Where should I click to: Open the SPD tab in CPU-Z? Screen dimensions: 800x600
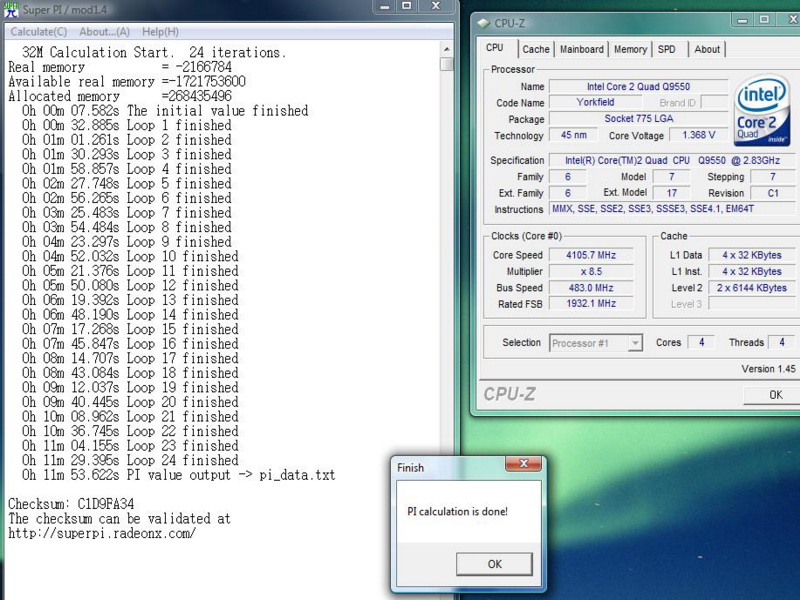[x=666, y=49]
